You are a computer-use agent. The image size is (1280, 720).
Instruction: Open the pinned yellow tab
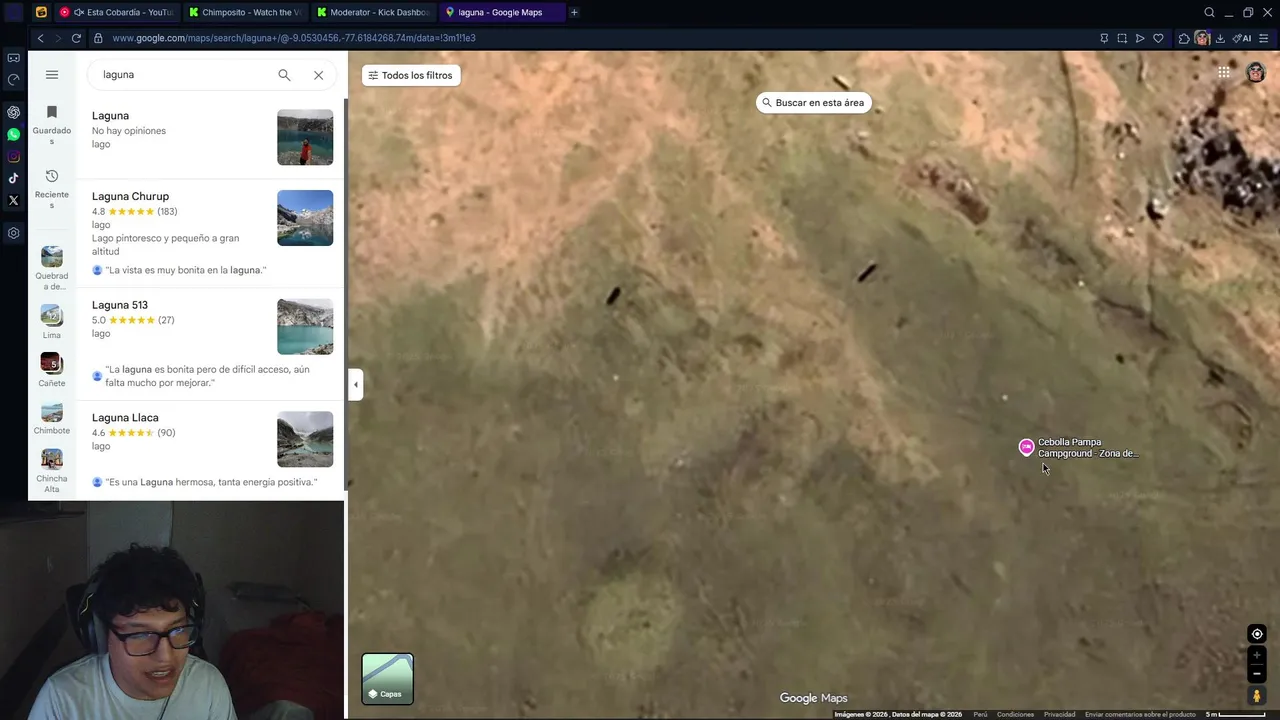(41, 12)
